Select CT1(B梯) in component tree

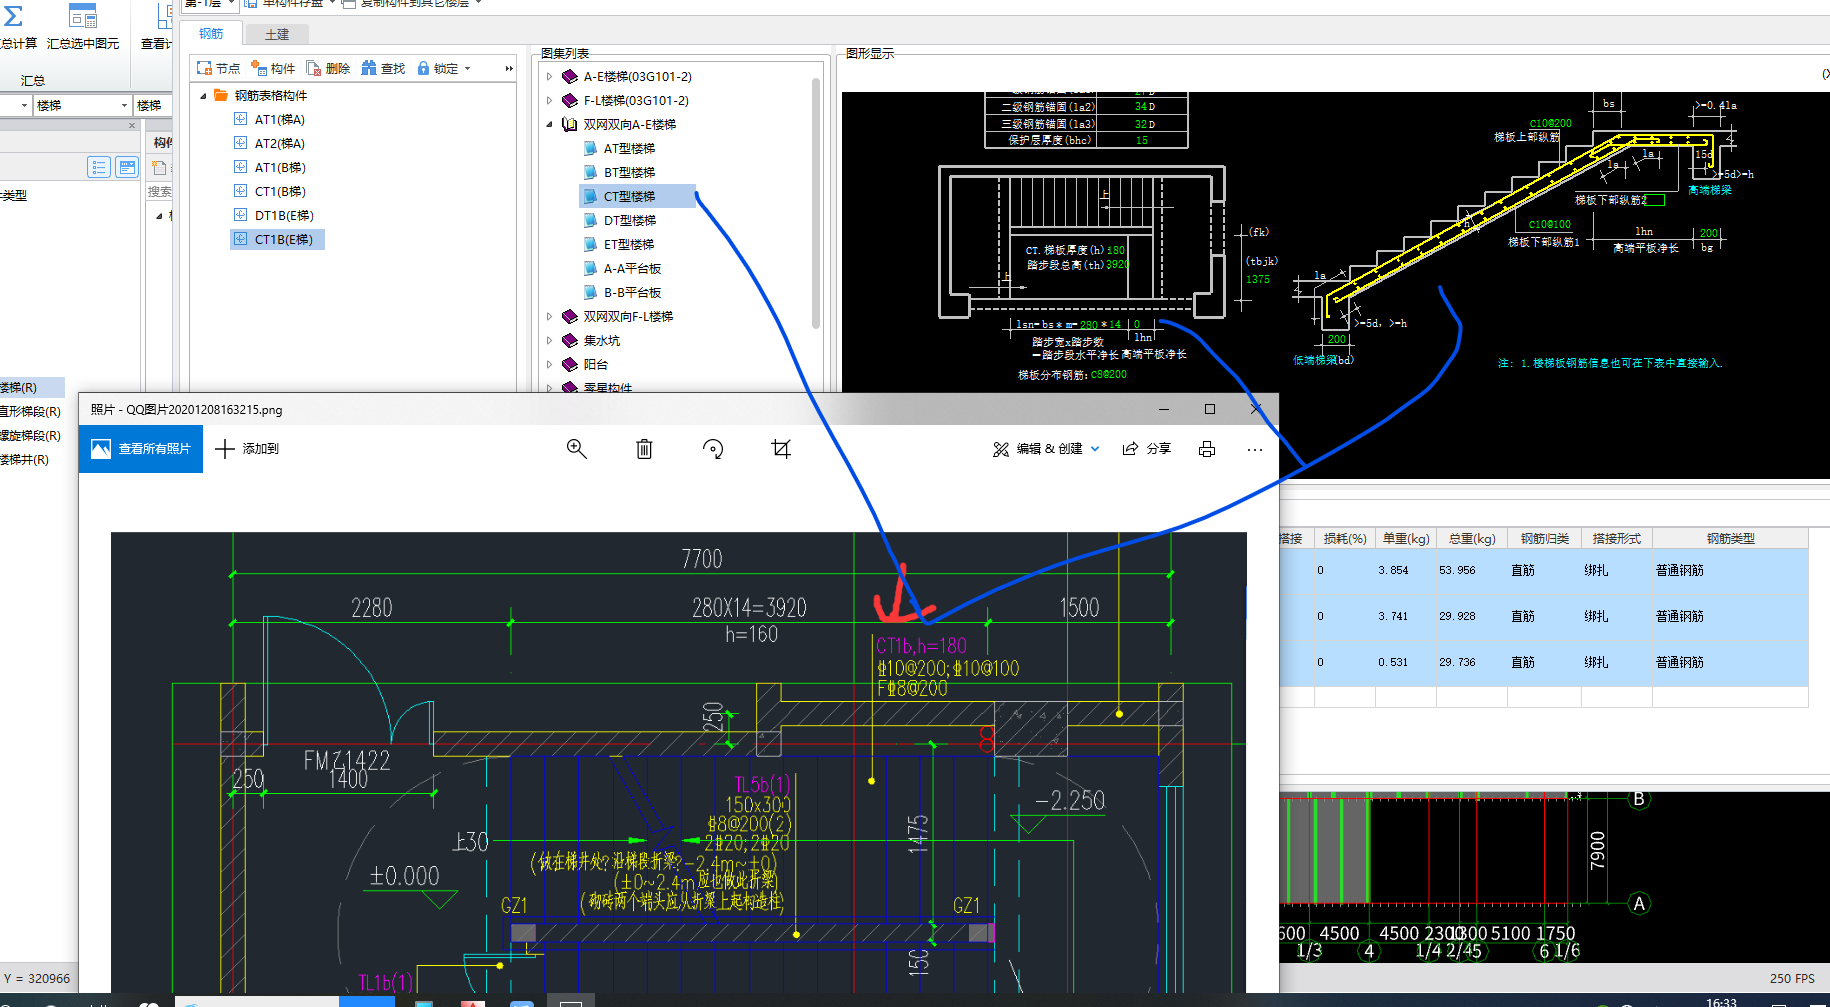coord(280,191)
